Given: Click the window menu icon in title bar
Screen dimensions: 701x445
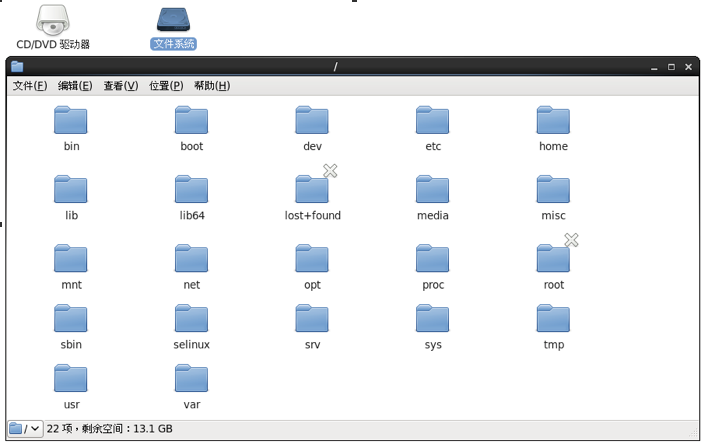Looking at the screenshot, I should (x=17, y=67).
